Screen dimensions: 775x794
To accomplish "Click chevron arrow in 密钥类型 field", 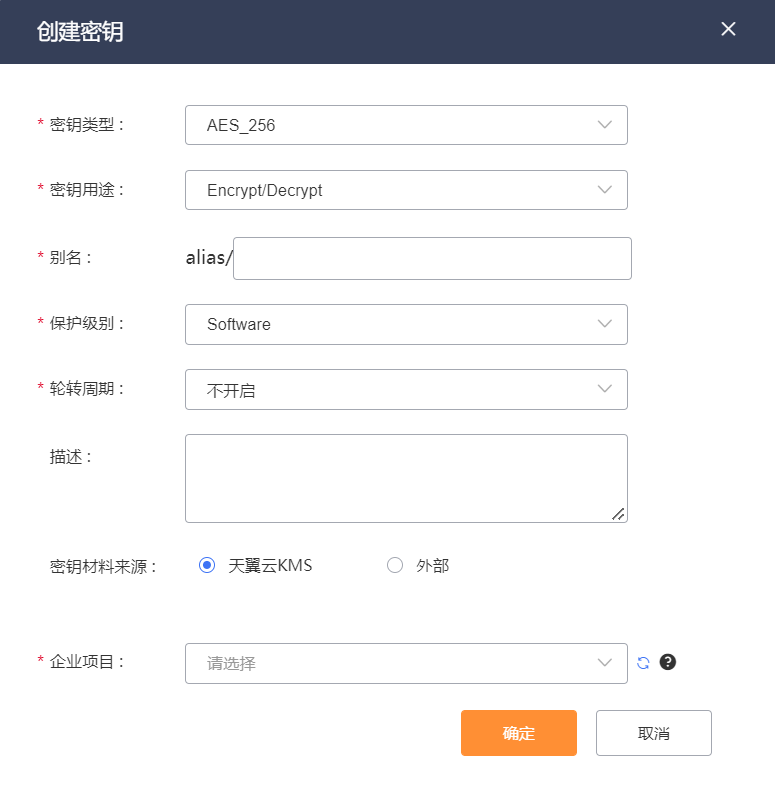I will tap(604, 125).
